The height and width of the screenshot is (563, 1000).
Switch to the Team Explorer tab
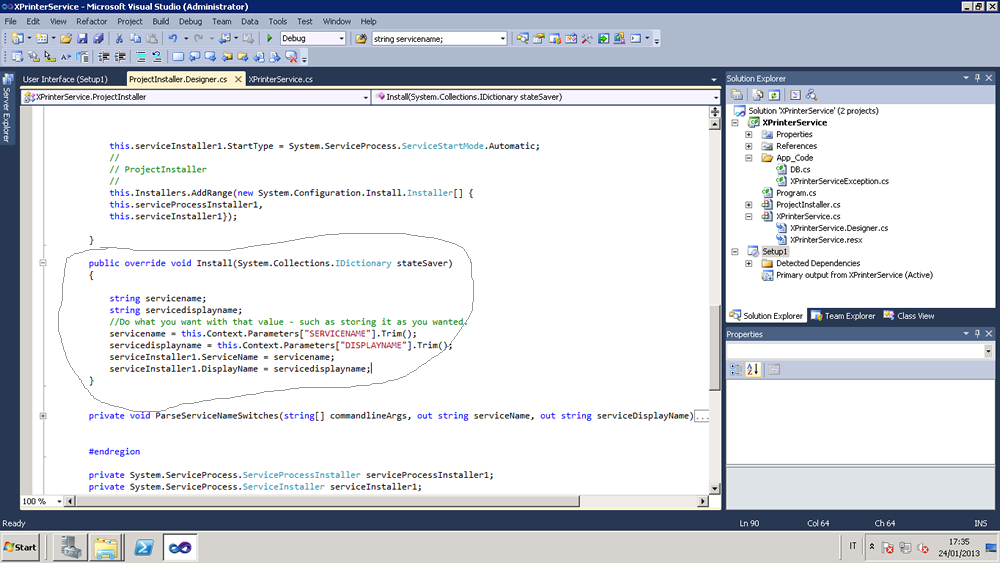pyautogui.click(x=843, y=316)
